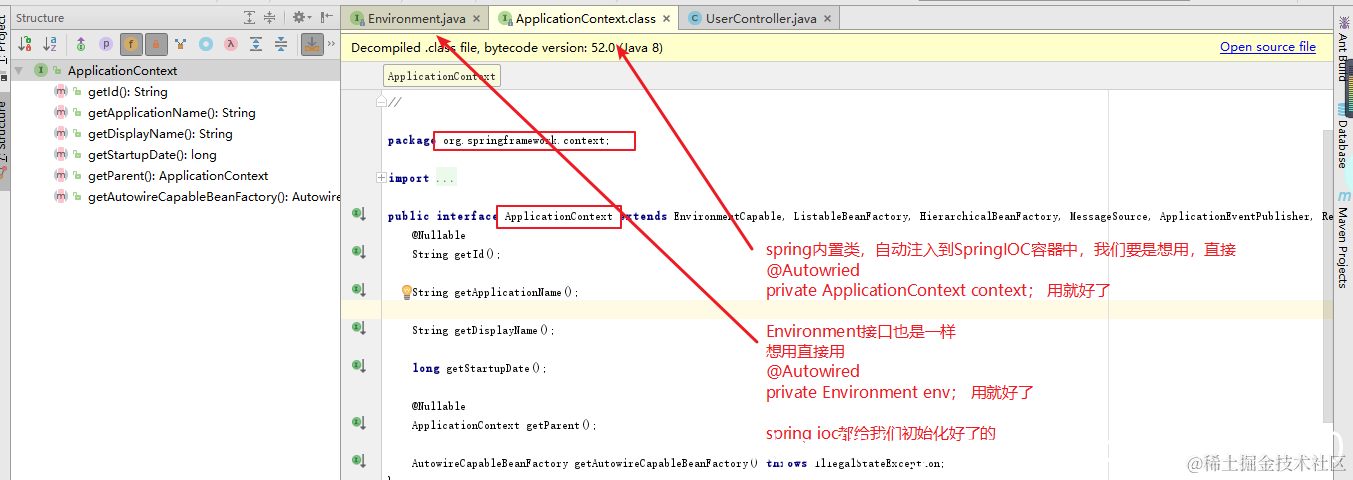The width and height of the screenshot is (1353, 480).
Task: Toggle Show Fields (f) button
Action: pos(131,44)
